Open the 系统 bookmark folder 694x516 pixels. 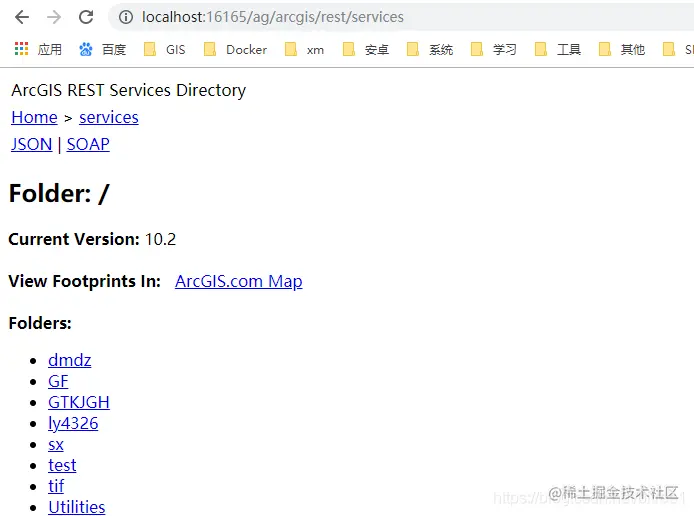point(430,49)
